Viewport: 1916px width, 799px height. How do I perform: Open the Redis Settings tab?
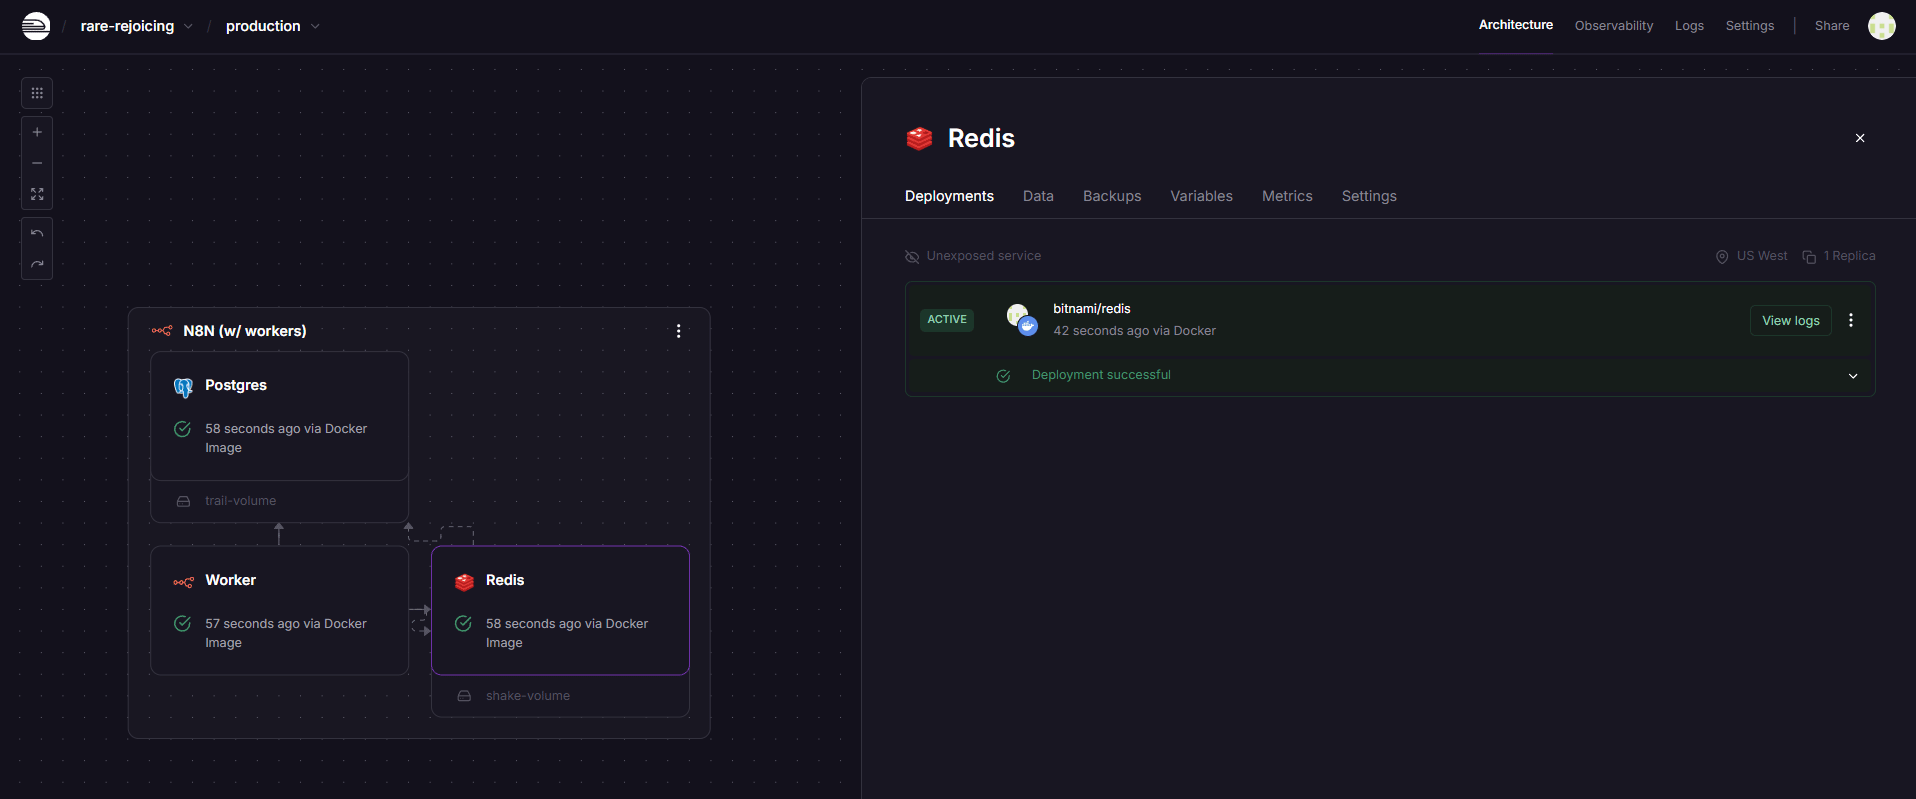1369,196
